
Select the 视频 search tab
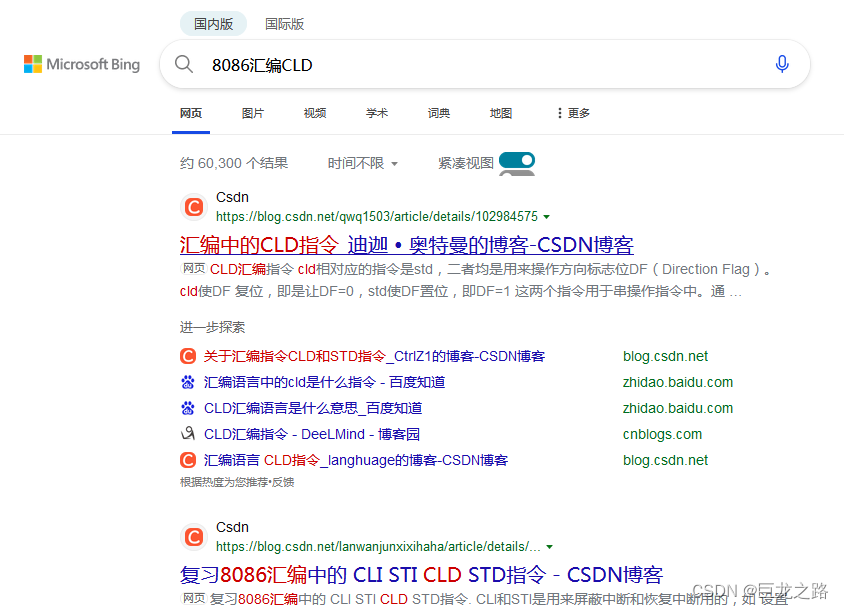[x=315, y=113]
